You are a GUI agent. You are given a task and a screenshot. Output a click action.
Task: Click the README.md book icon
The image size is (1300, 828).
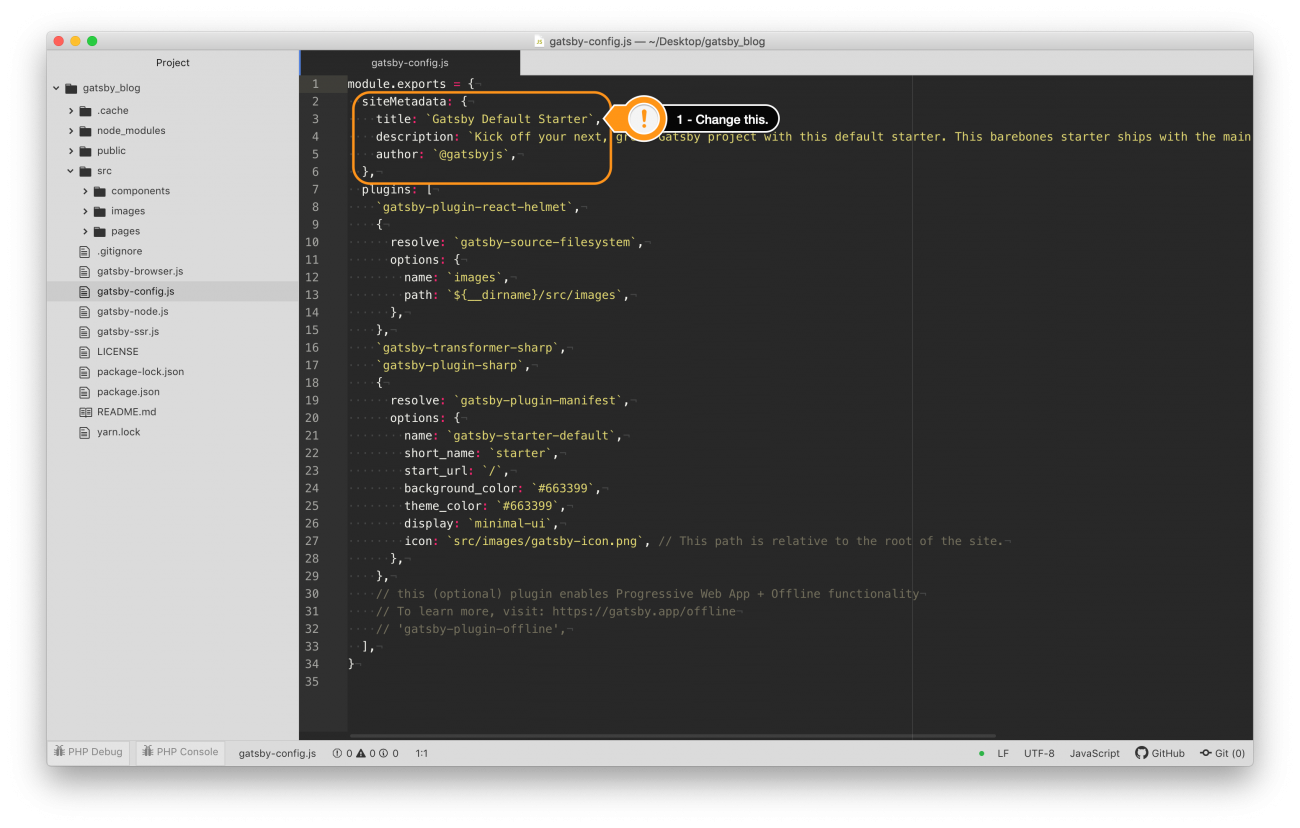click(x=85, y=412)
